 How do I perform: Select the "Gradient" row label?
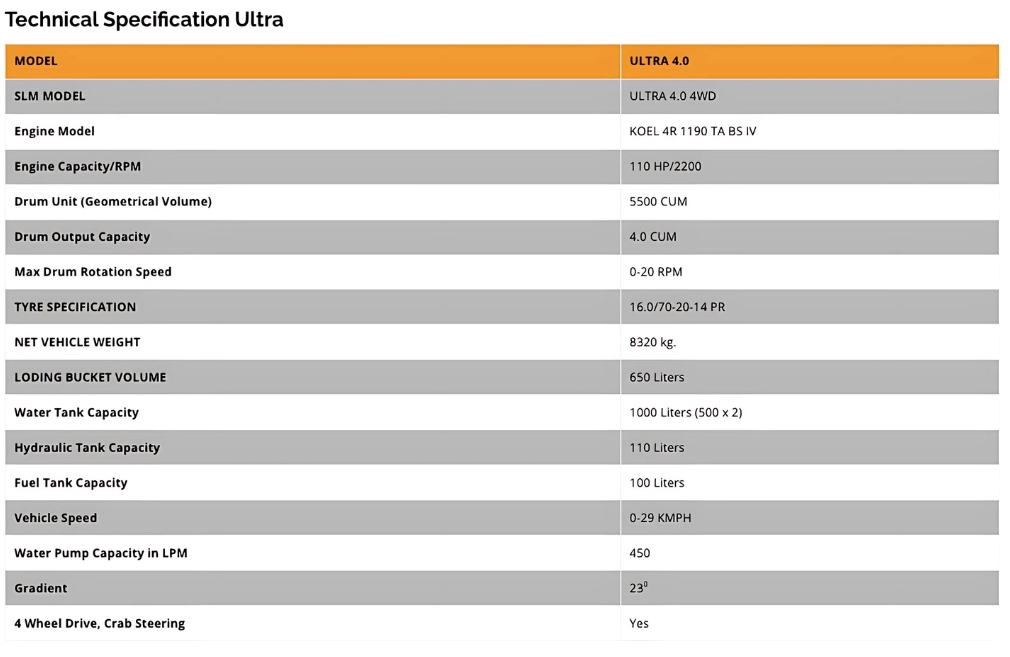(x=41, y=588)
